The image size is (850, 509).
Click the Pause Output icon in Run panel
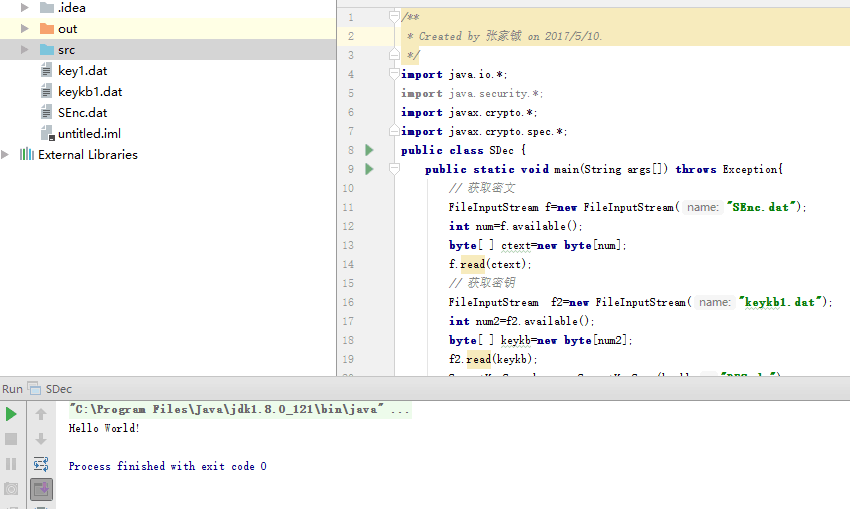pyautogui.click(x=11, y=464)
